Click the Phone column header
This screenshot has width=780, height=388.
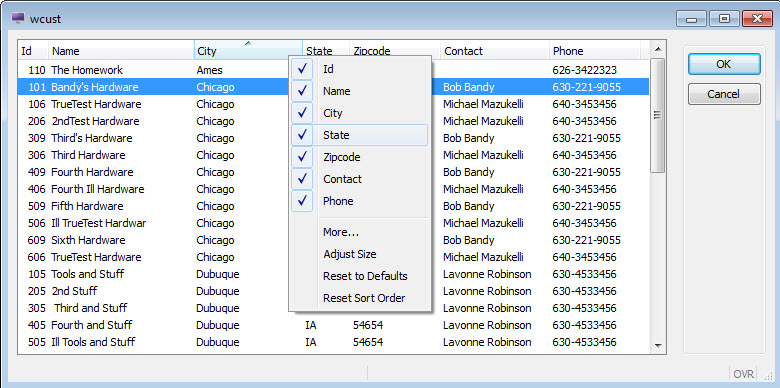(595, 51)
